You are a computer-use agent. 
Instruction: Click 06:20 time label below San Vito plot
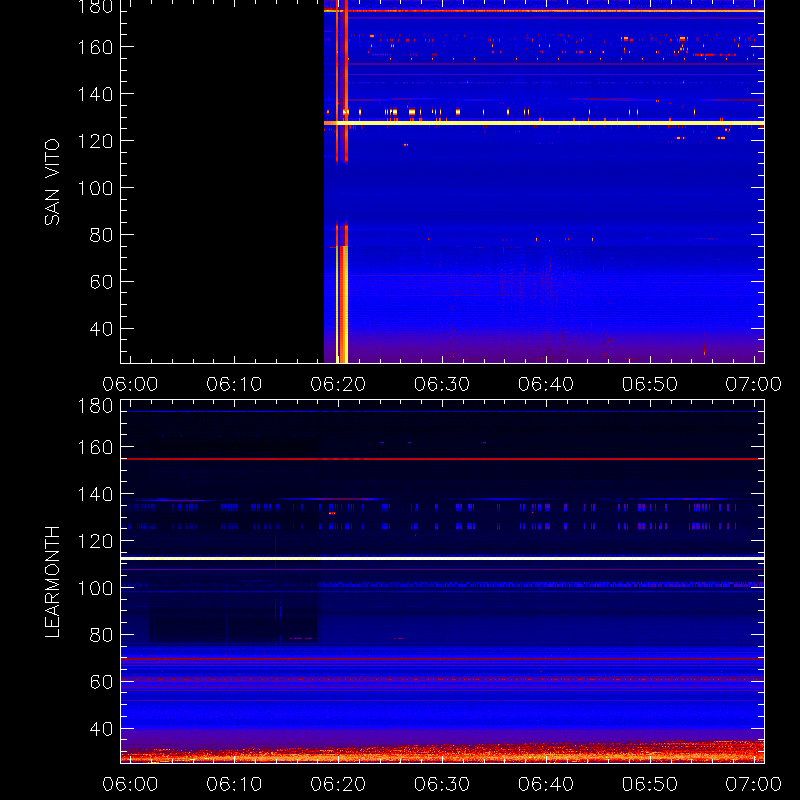point(338,384)
